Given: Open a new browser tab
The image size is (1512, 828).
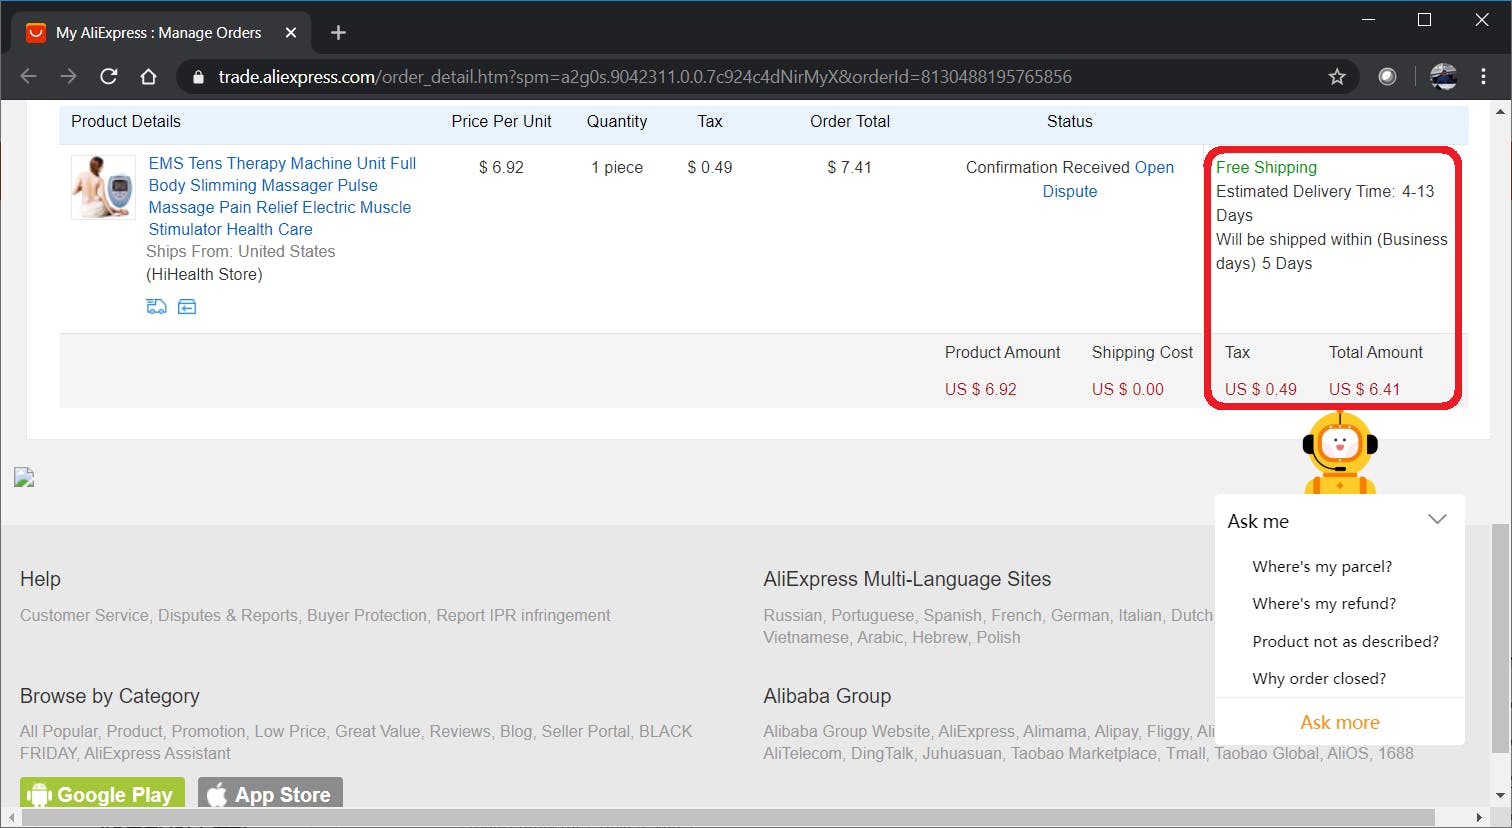Looking at the screenshot, I should tap(338, 33).
